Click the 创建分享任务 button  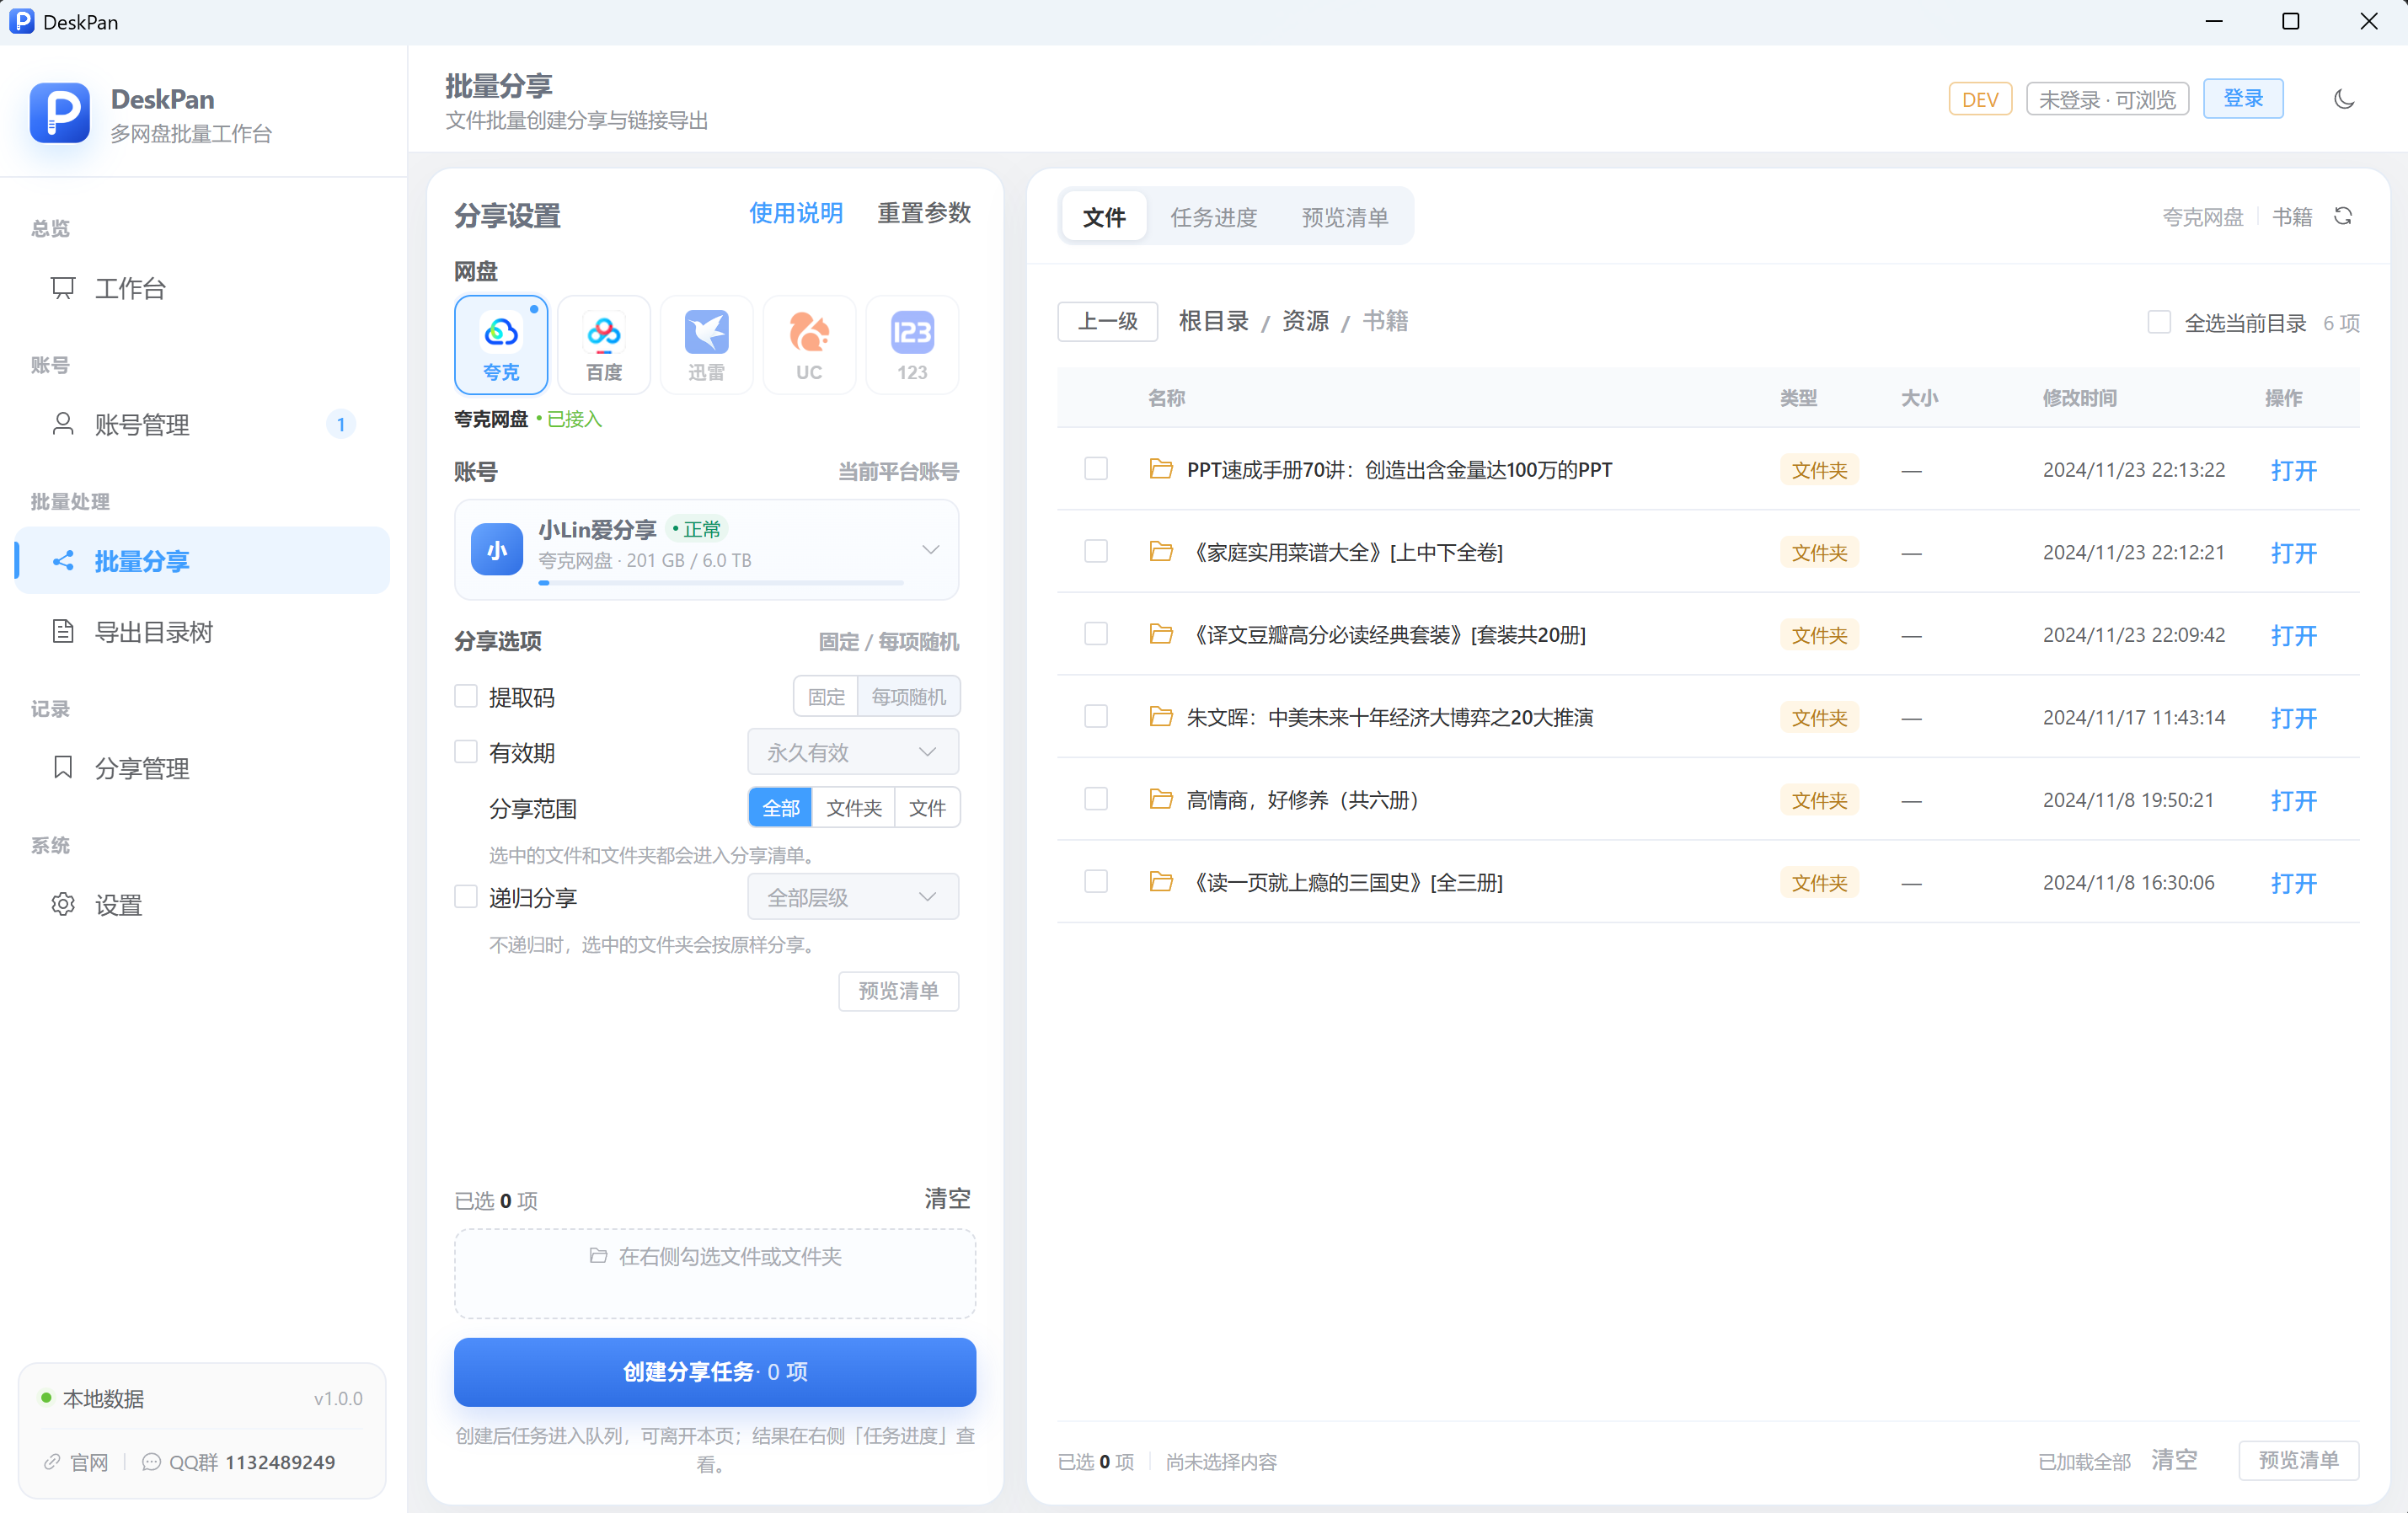point(715,1372)
